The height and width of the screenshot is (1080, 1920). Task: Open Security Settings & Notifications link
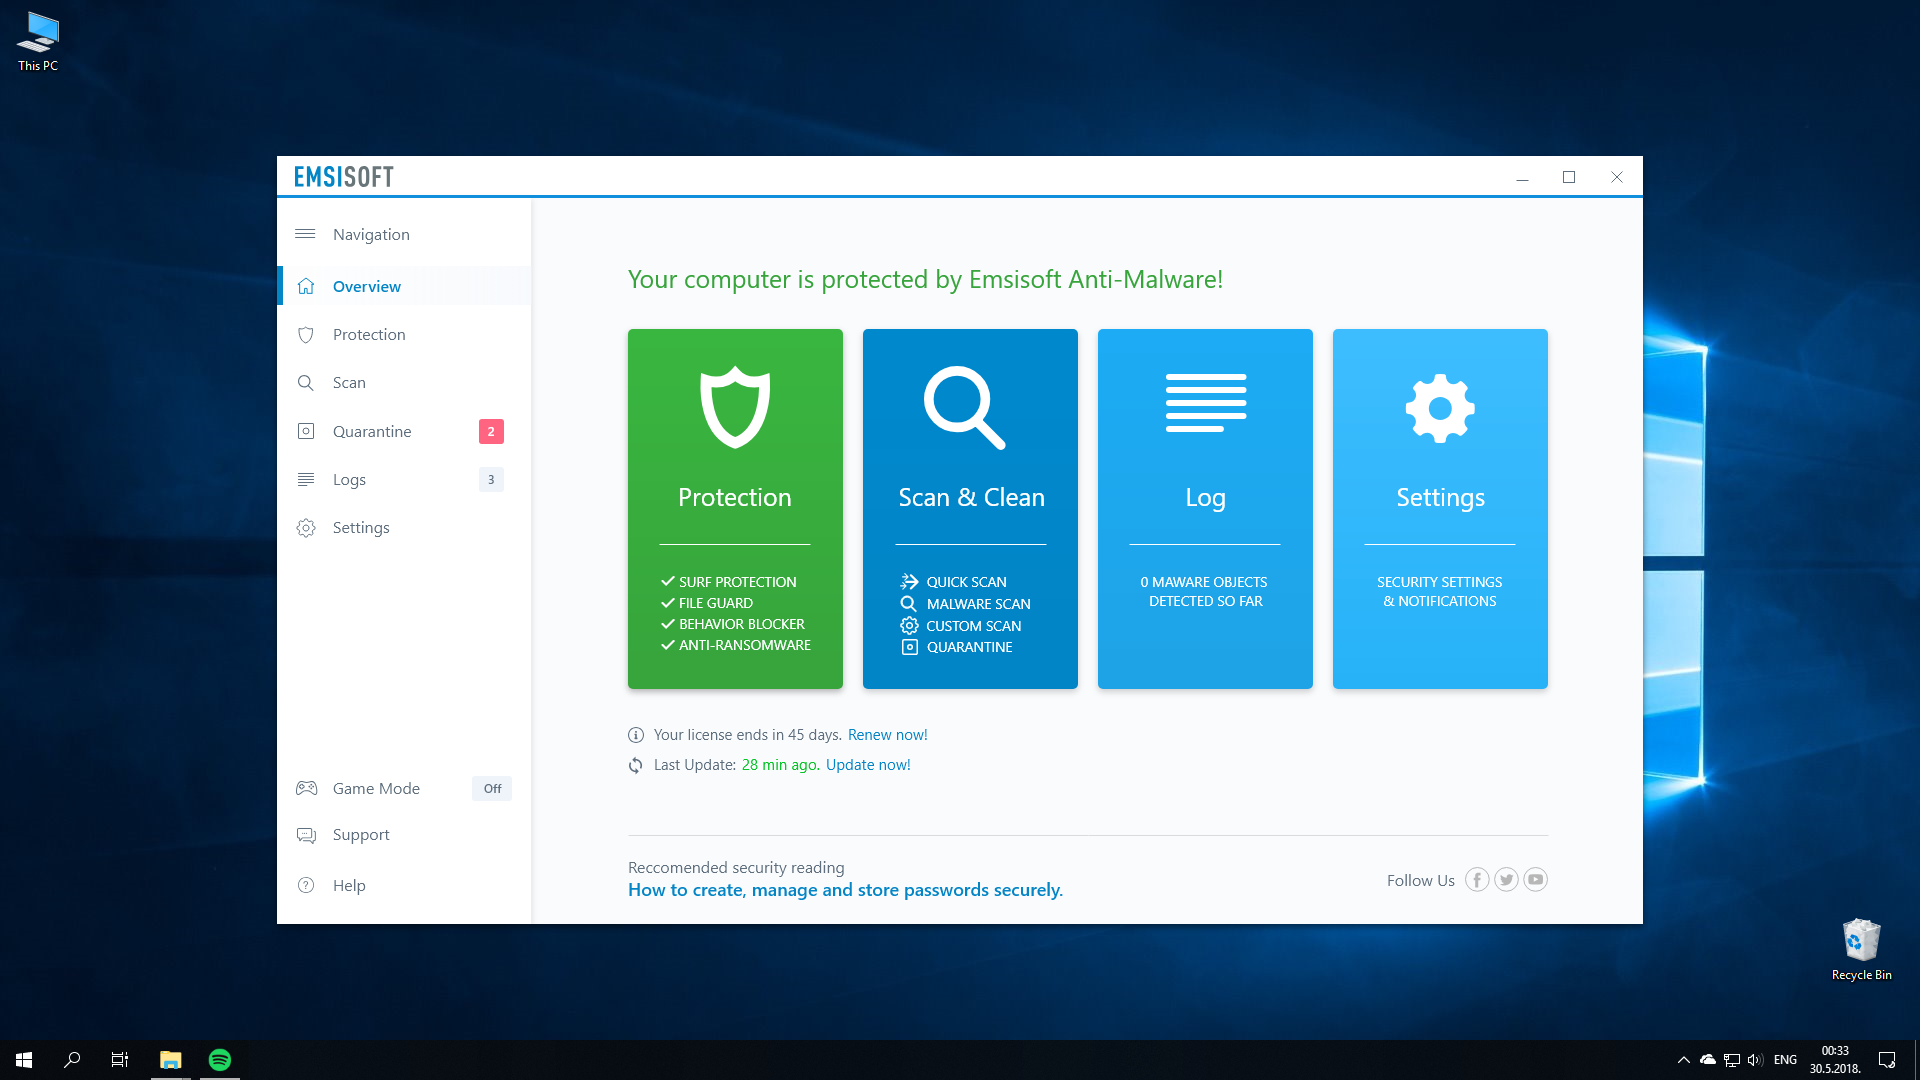(x=1440, y=592)
